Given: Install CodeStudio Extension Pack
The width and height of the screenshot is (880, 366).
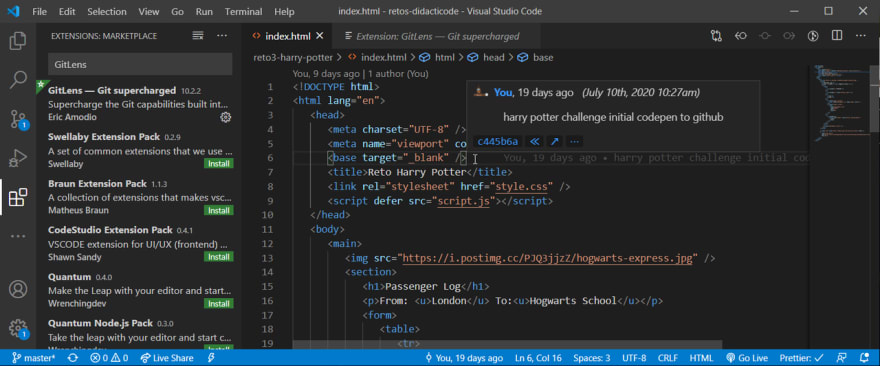Looking at the screenshot, I should [218, 257].
